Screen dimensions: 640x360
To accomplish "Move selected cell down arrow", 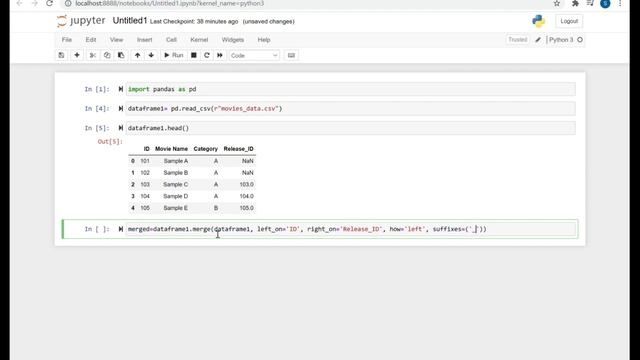I will pyautogui.click(x=151, y=55).
